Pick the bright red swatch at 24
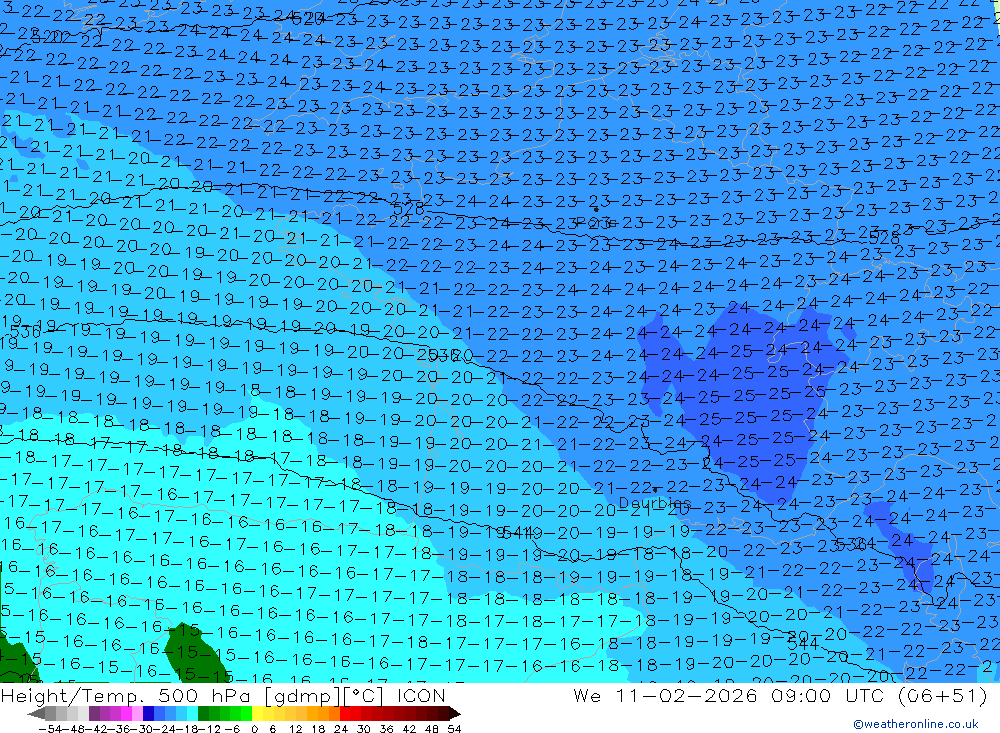 345,713
